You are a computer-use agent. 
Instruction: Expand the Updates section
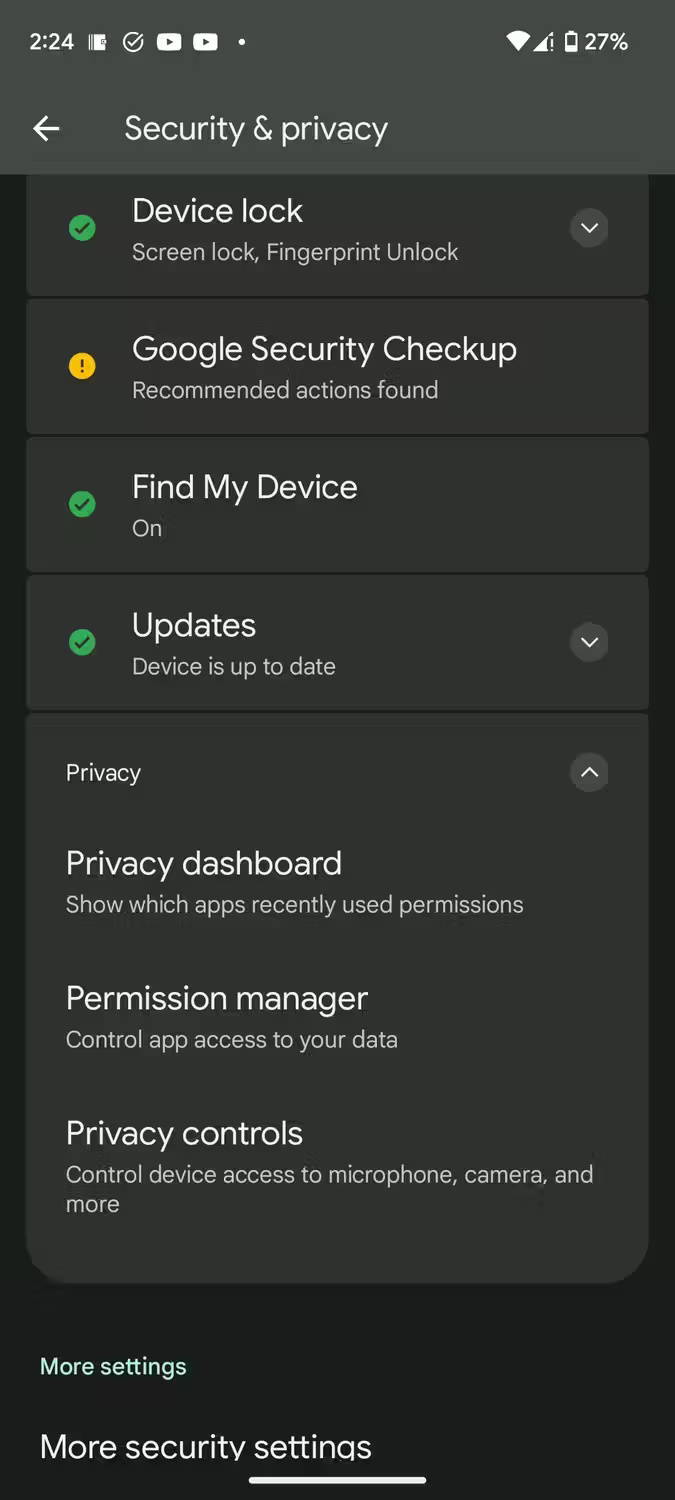click(x=589, y=642)
